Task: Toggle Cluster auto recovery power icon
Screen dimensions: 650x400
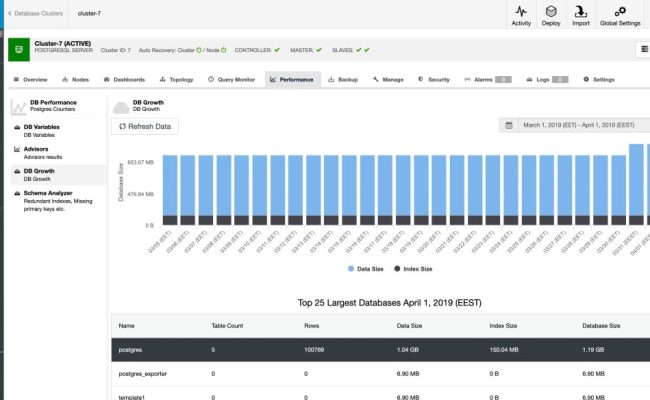Action: (x=199, y=50)
